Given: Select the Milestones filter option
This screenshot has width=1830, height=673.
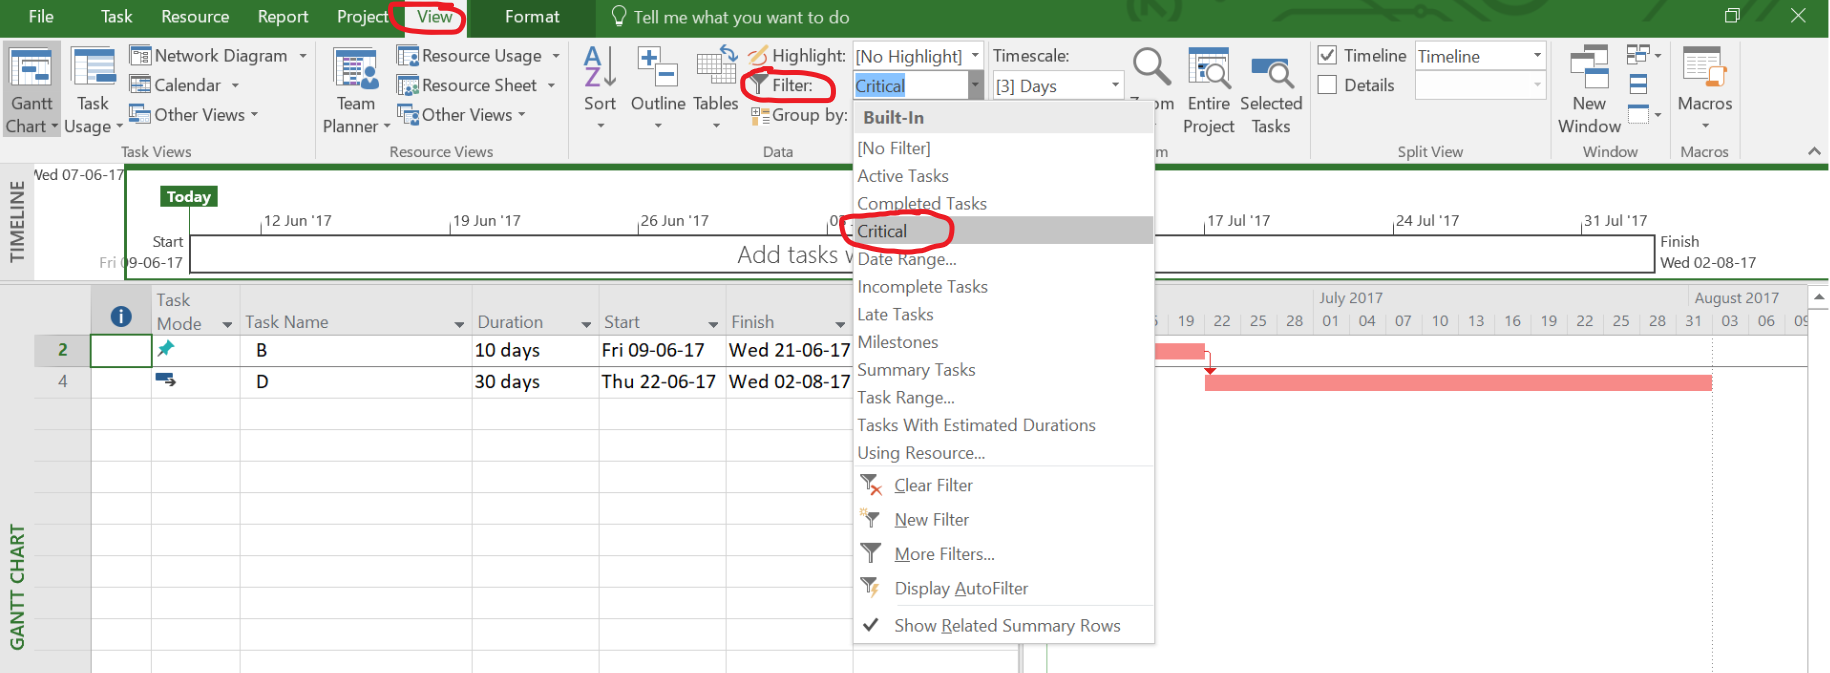Looking at the screenshot, I should point(898,342).
